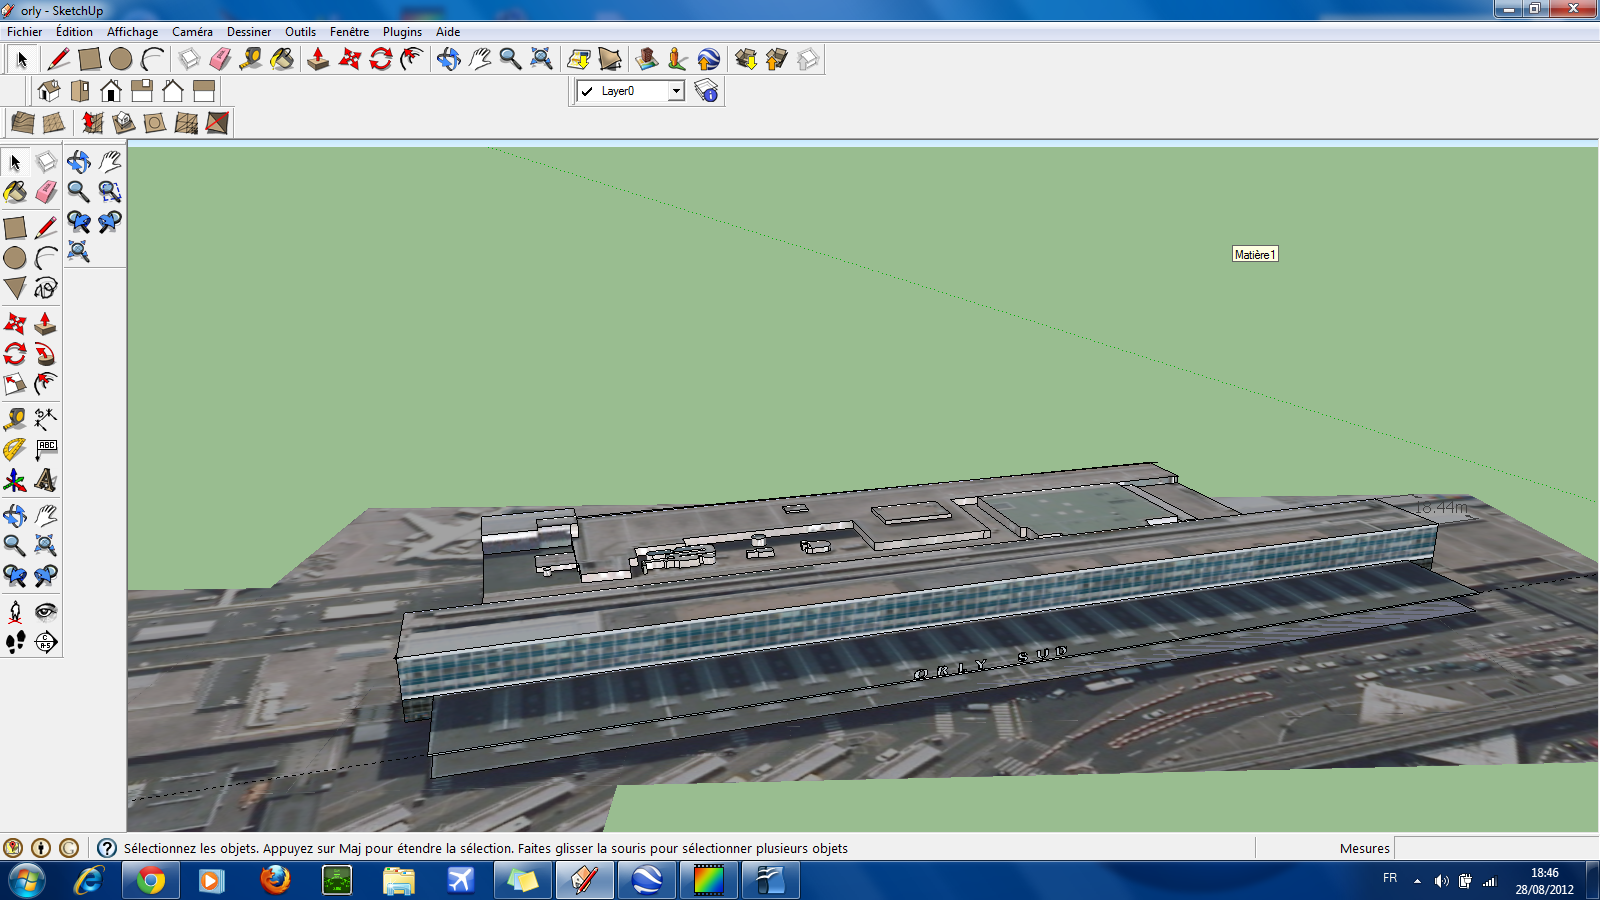
Task: Open the Layer0 layer dropdown
Action: pyautogui.click(x=677, y=91)
